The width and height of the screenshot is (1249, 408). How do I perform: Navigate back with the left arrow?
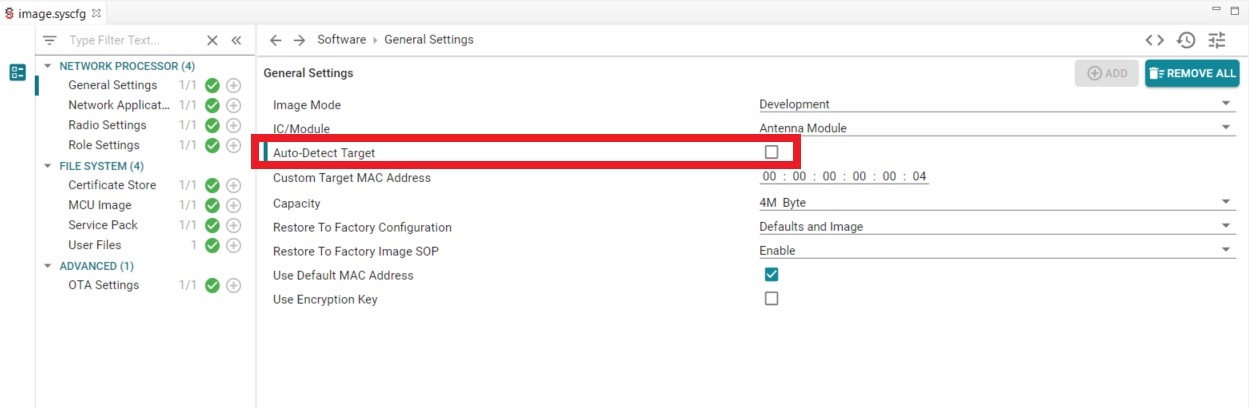point(276,40)
